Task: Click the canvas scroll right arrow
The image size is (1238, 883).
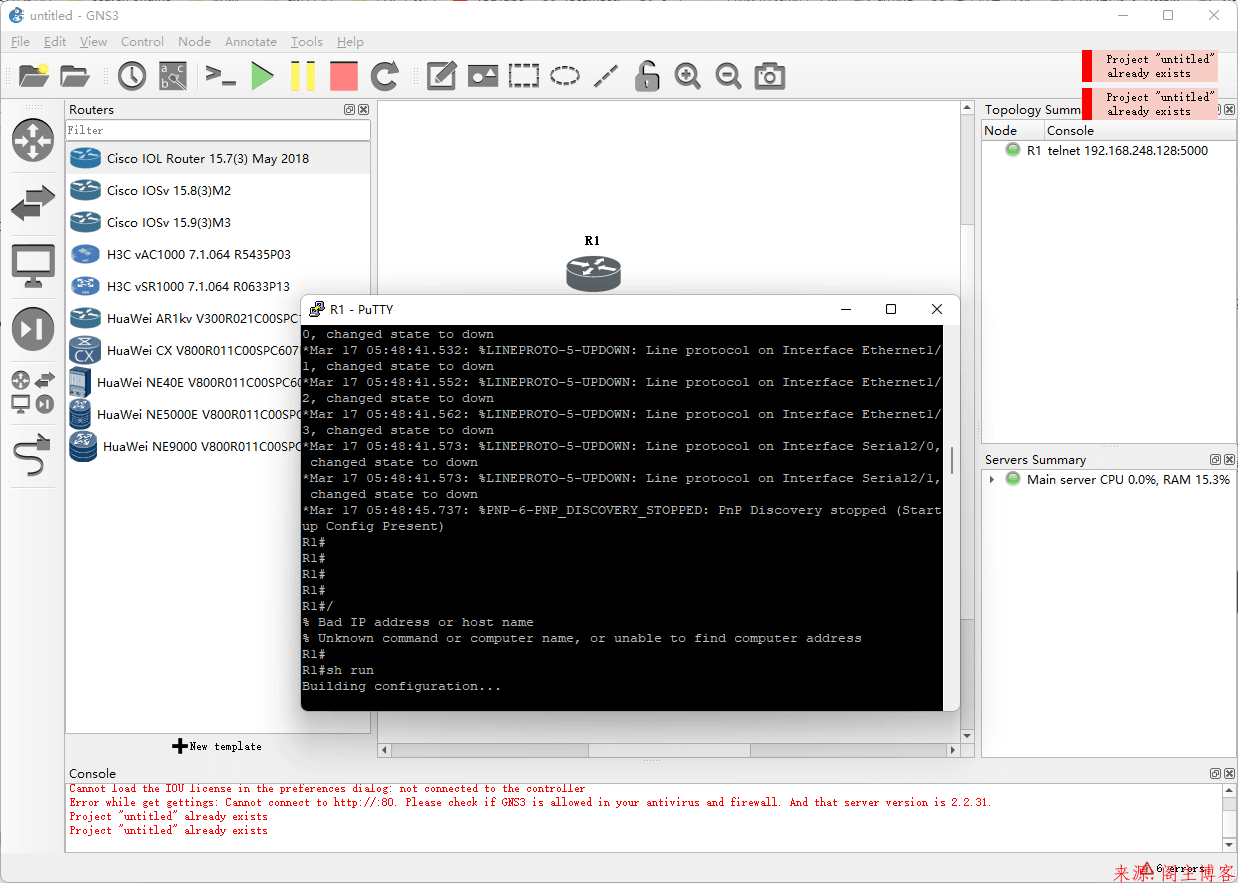Action: [953, 750]
